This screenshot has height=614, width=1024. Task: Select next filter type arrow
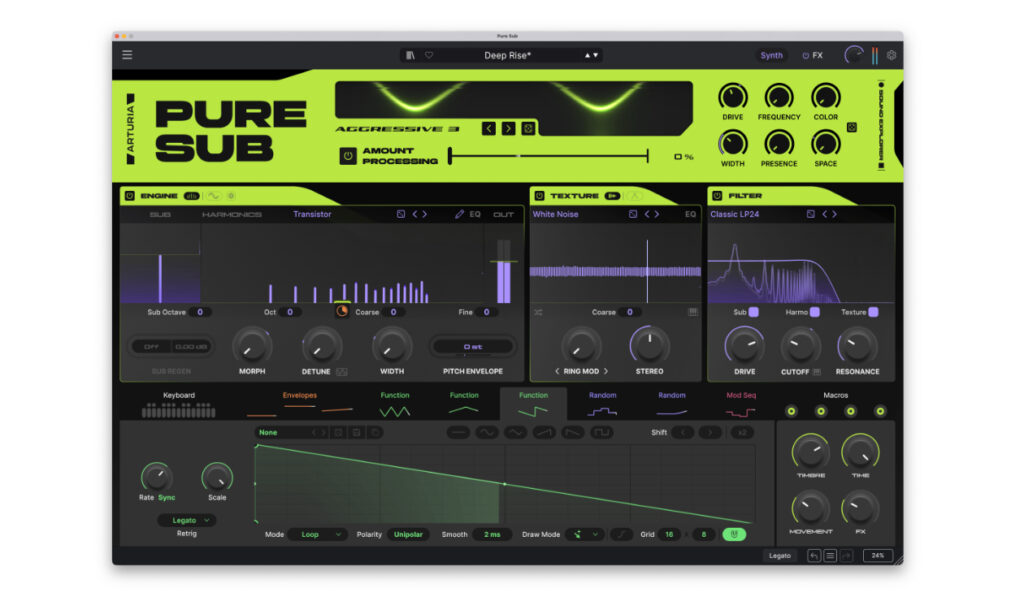(835, 214)
